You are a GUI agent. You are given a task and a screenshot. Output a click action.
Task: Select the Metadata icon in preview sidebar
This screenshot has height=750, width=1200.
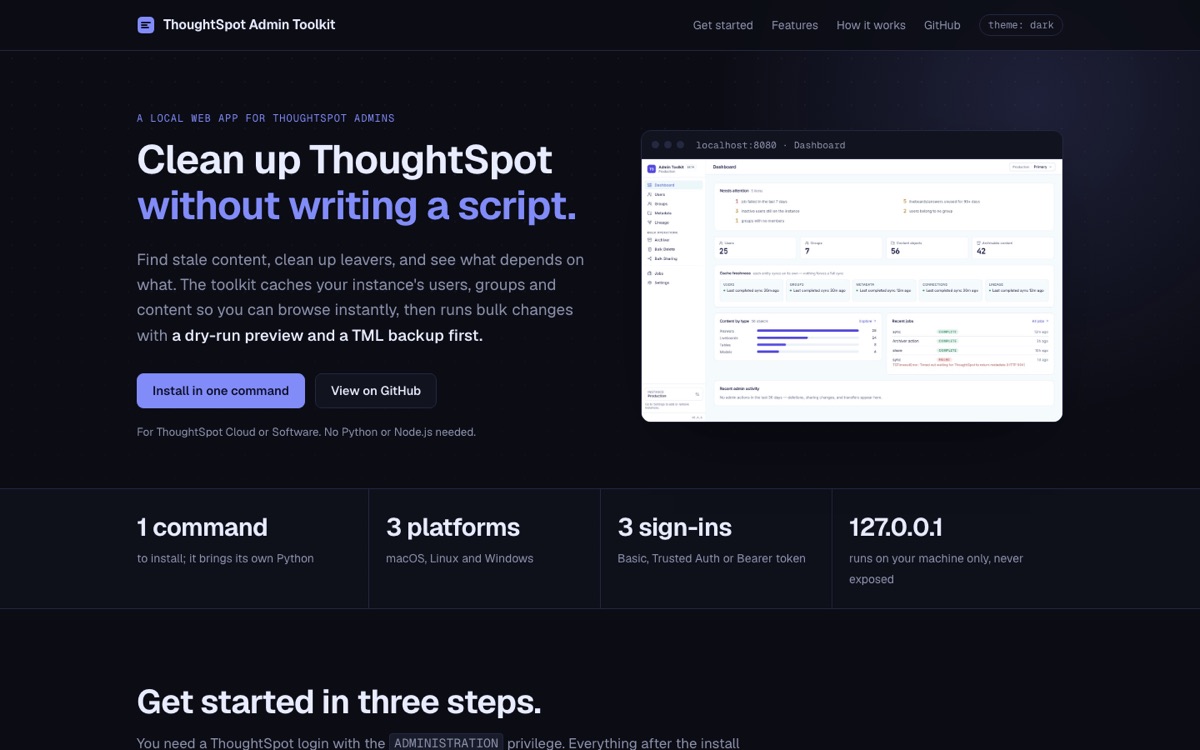649,213
